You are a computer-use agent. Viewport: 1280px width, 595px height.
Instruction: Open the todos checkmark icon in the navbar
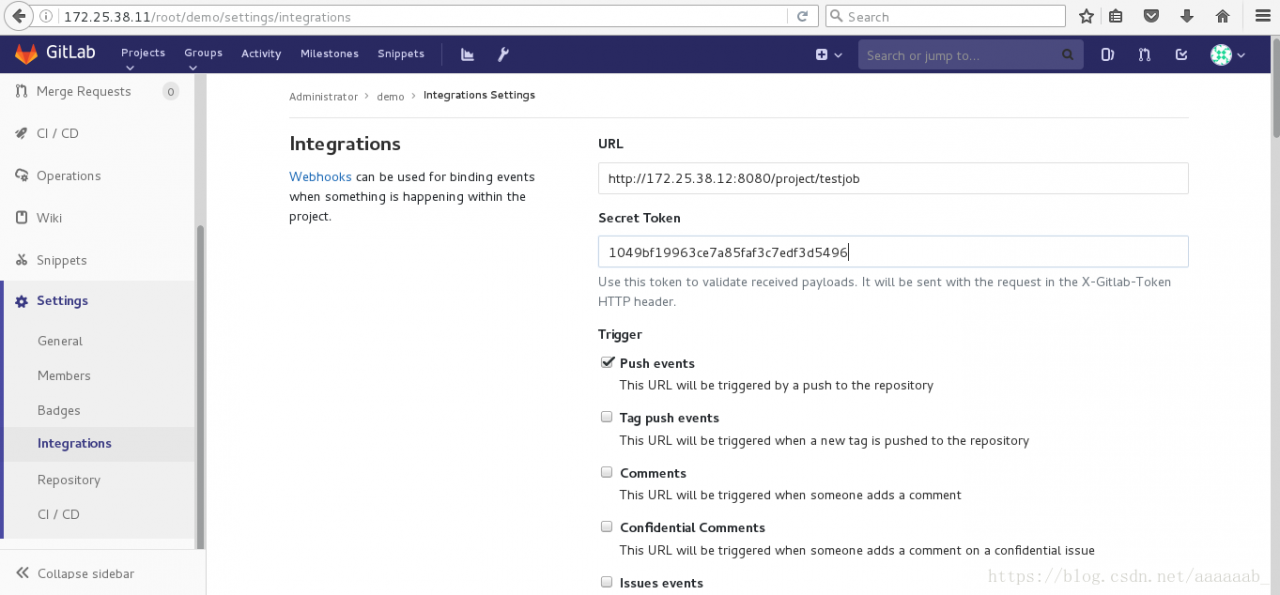(x=1181, y=55)
